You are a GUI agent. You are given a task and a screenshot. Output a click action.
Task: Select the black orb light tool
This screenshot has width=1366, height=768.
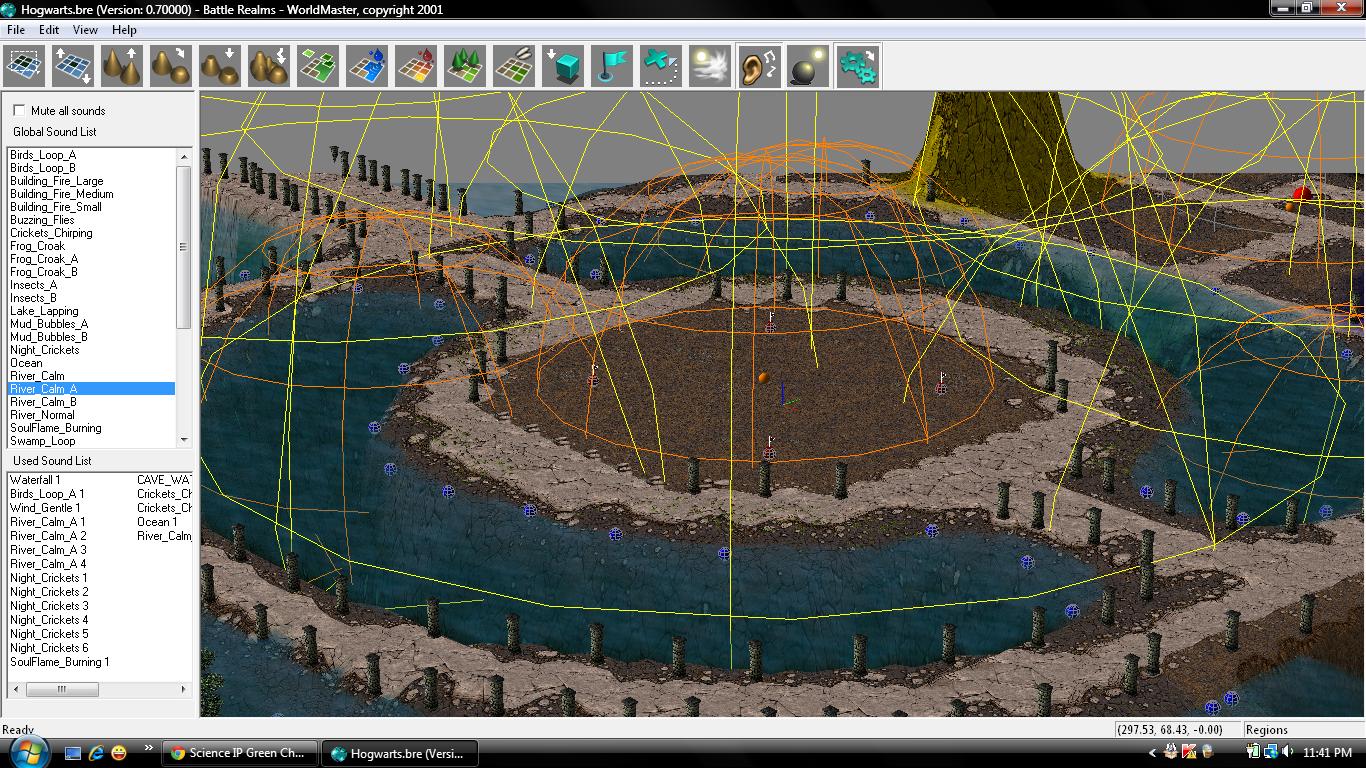coord(808,66)
